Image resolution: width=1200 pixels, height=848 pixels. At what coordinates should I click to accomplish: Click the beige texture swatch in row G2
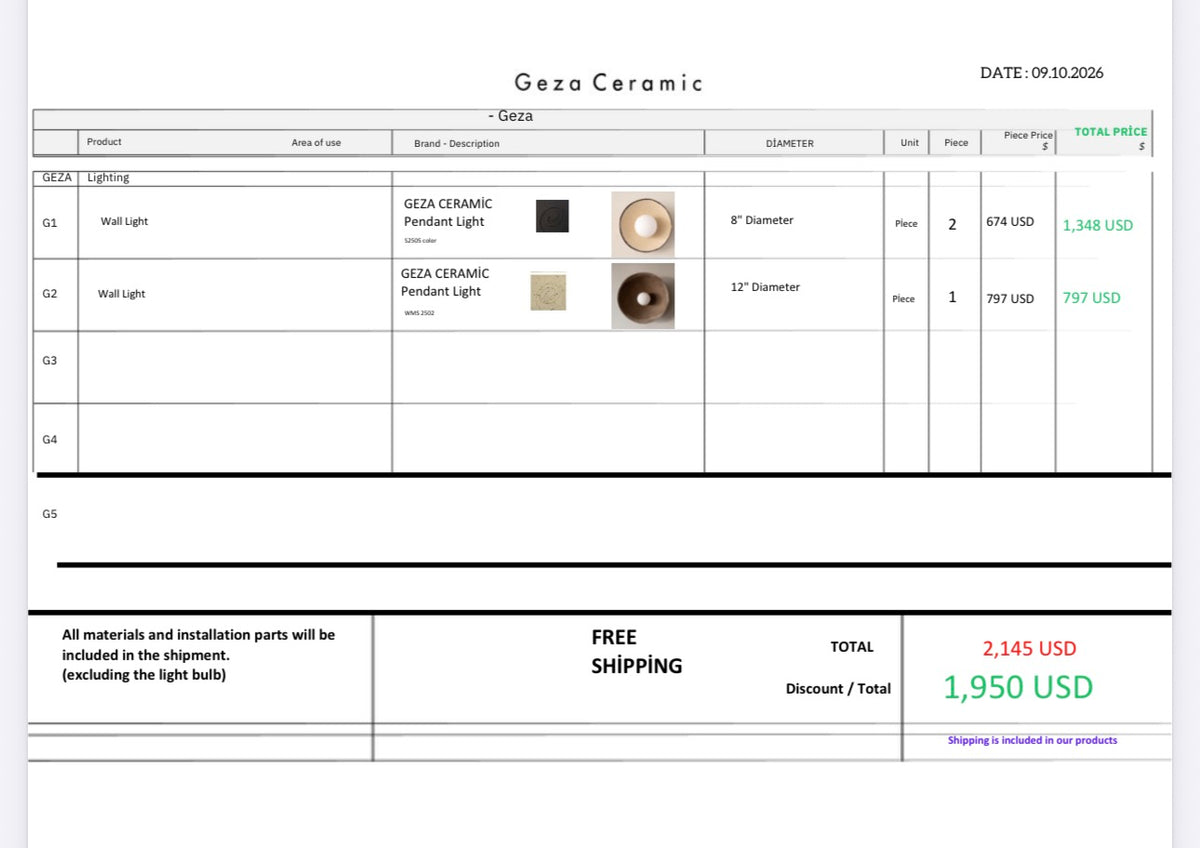point(549,291)
